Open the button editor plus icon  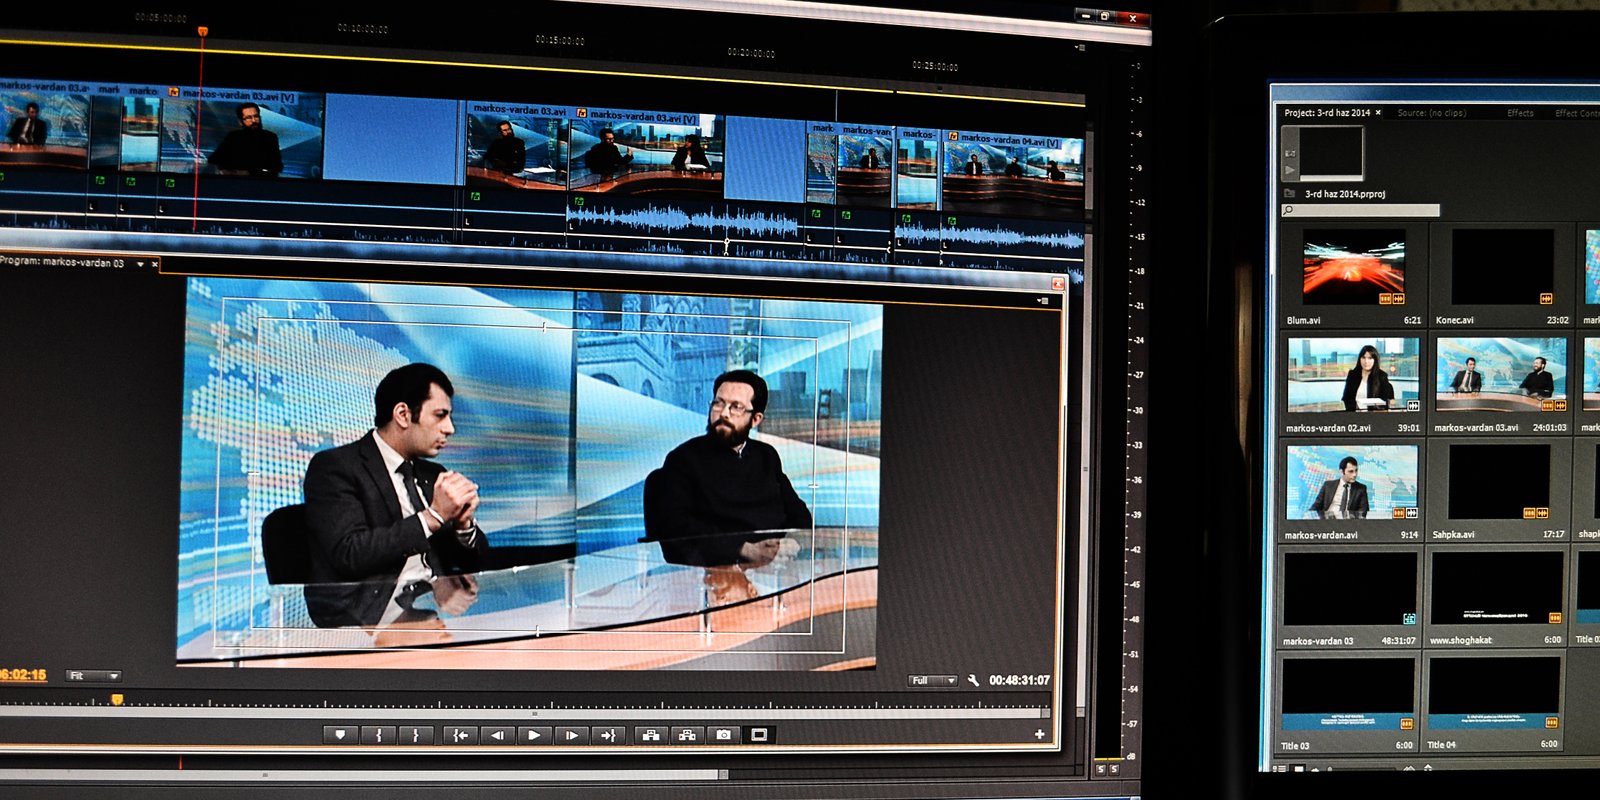pos(1040,734)
